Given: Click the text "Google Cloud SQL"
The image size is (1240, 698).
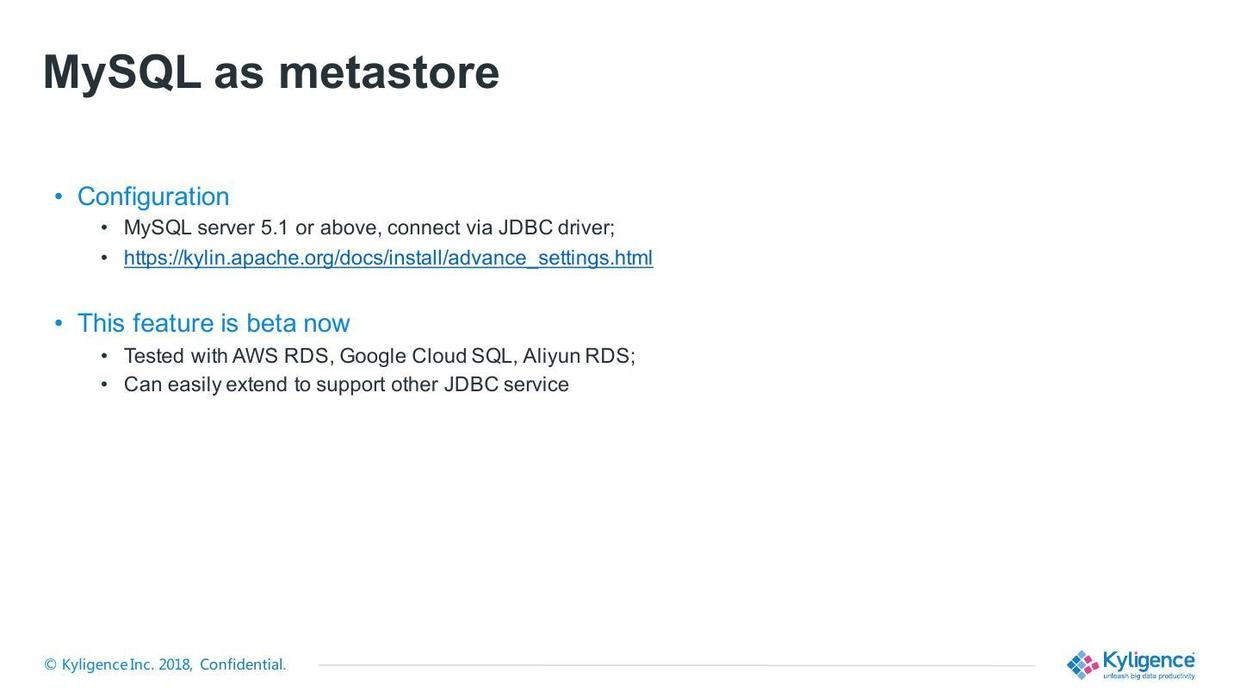Looking at the screenshot, I should (427, 356).
